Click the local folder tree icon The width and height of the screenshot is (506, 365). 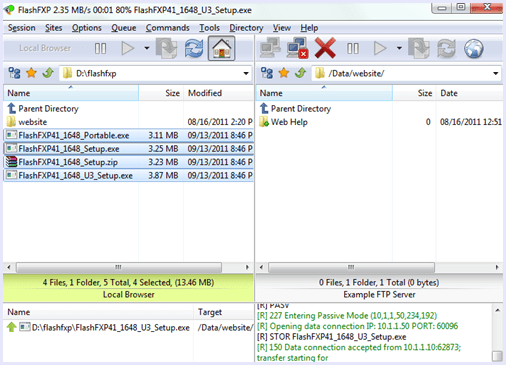14,73
